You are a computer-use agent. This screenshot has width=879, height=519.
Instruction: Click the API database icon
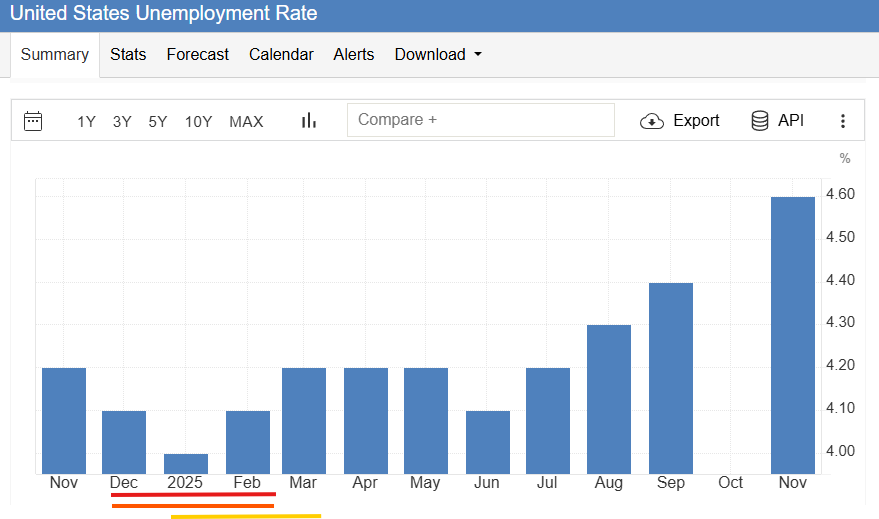point(760,121)
